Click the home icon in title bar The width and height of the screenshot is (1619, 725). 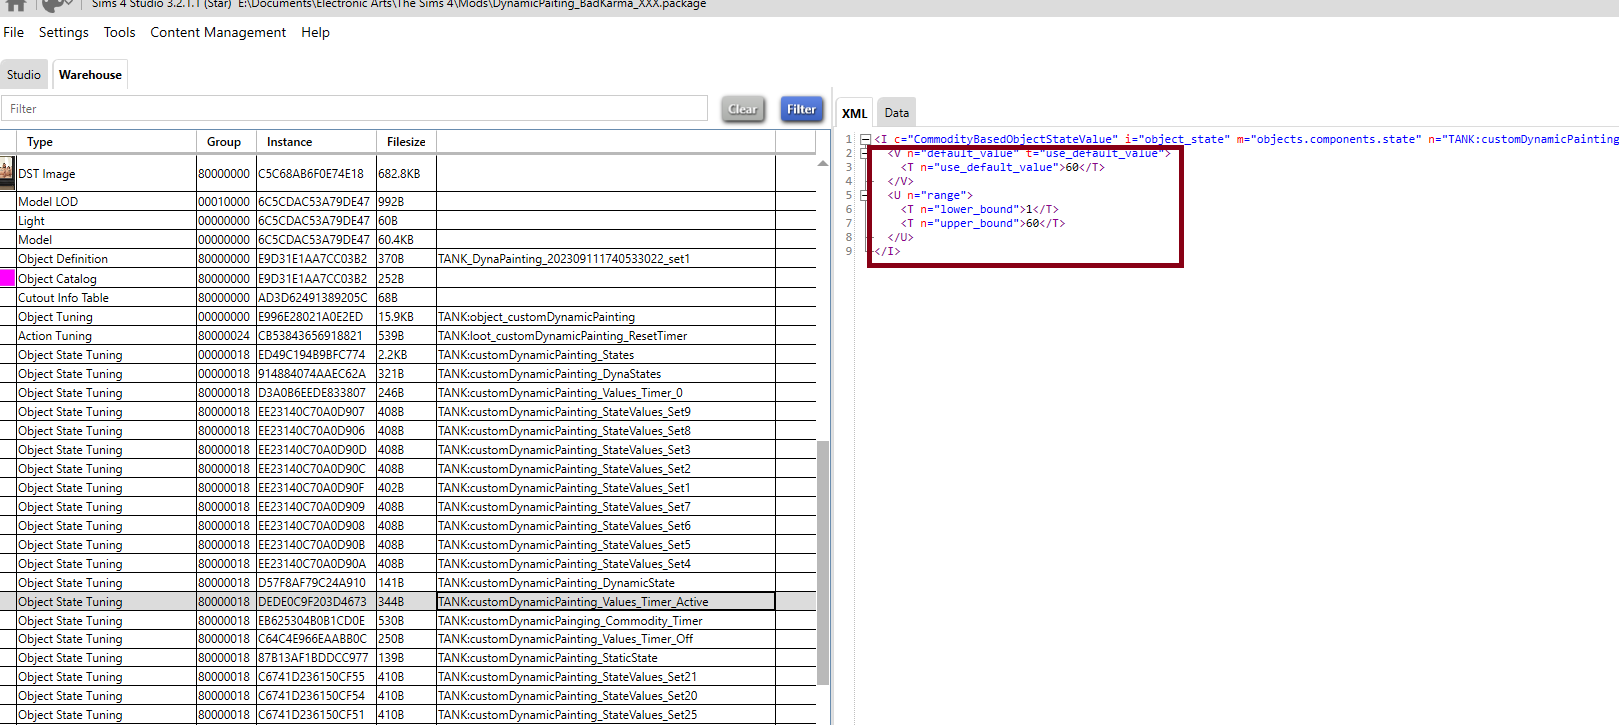point(16,5)
